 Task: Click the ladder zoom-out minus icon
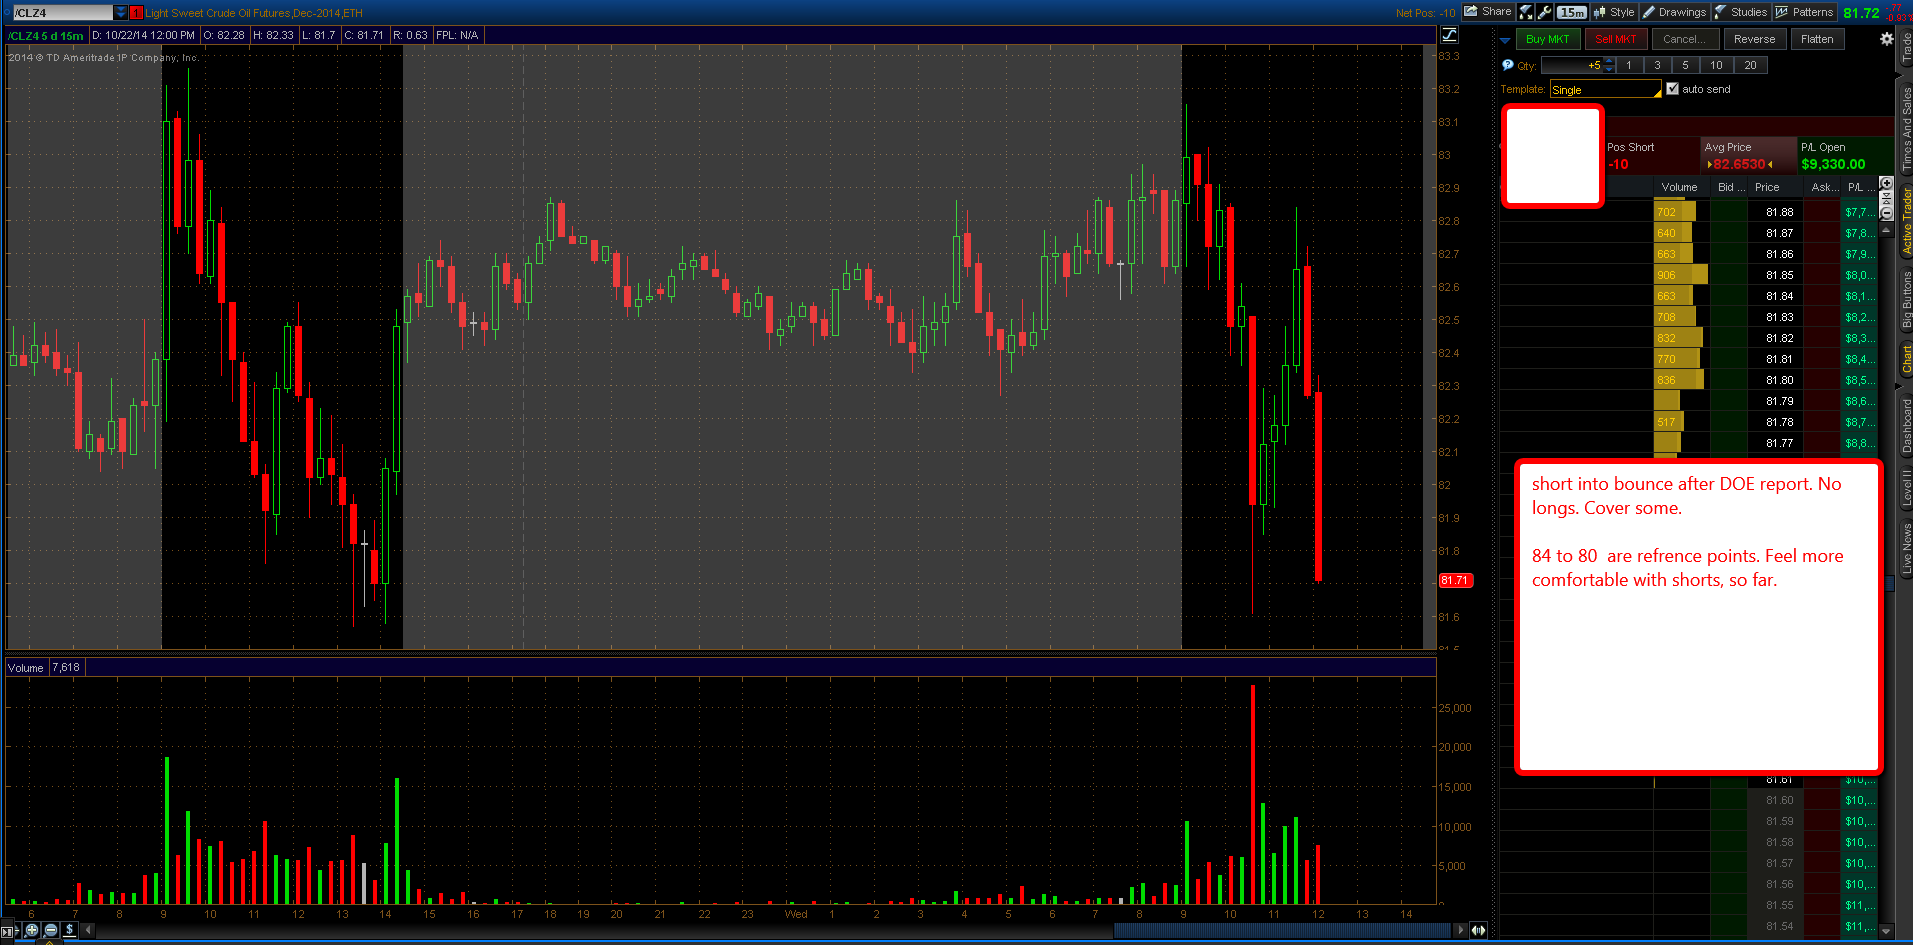click(x=1886, y=213)
